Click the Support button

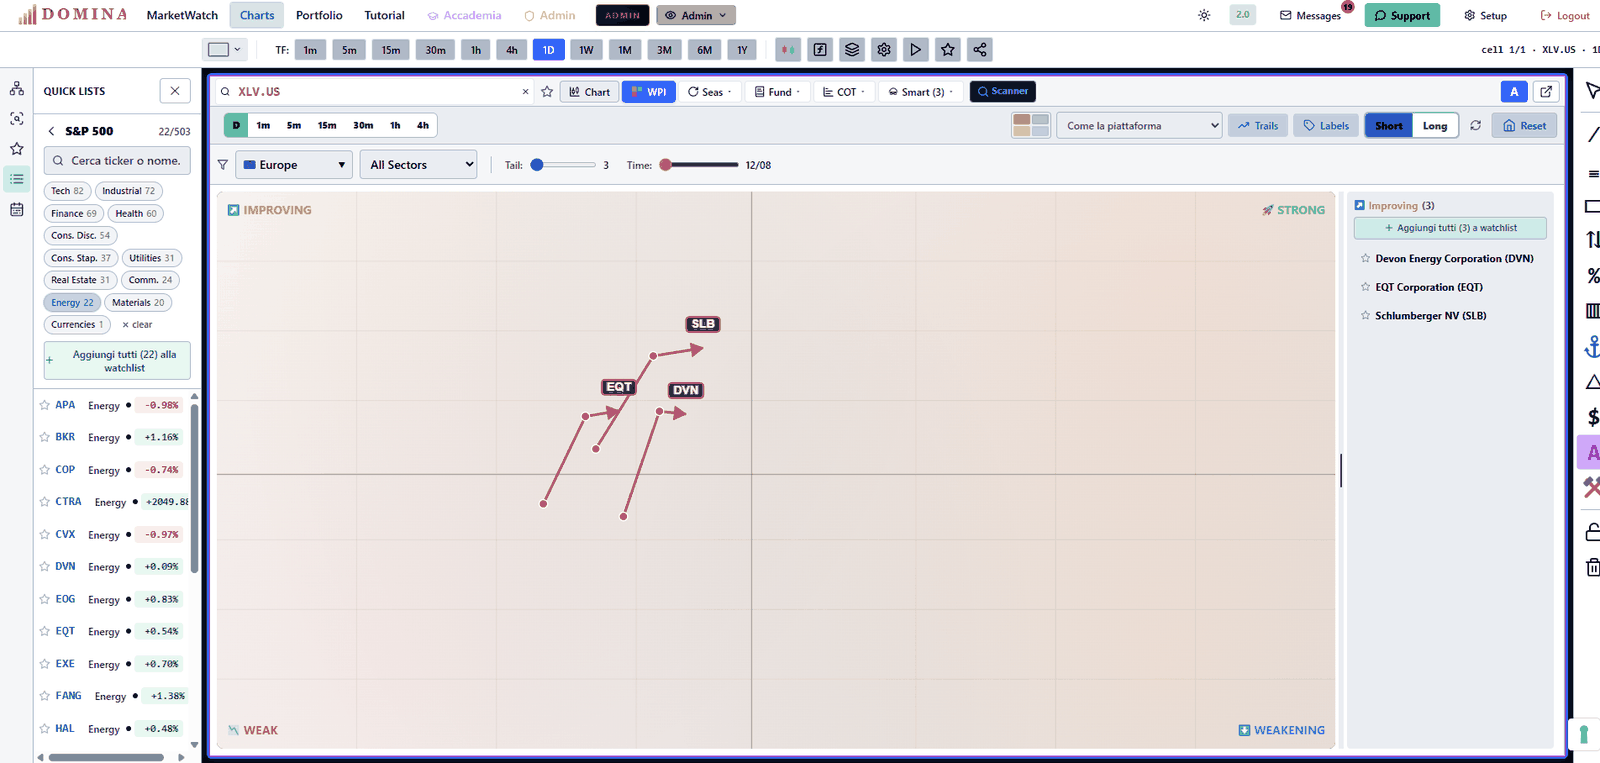pos(1402,15)
